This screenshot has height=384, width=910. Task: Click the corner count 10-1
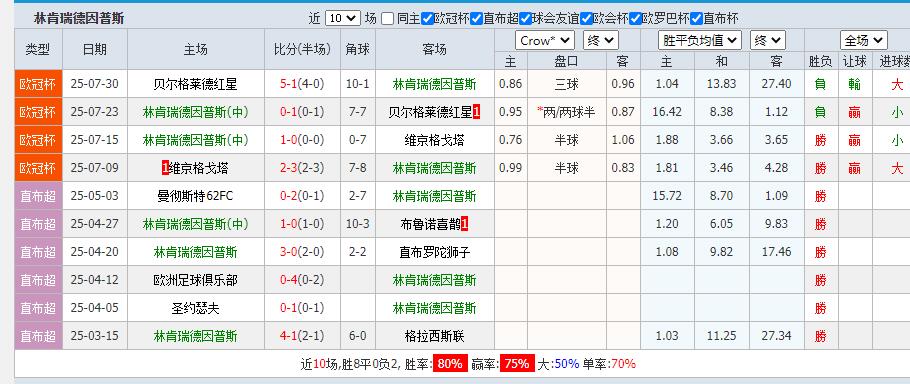[x=358, y=84]
